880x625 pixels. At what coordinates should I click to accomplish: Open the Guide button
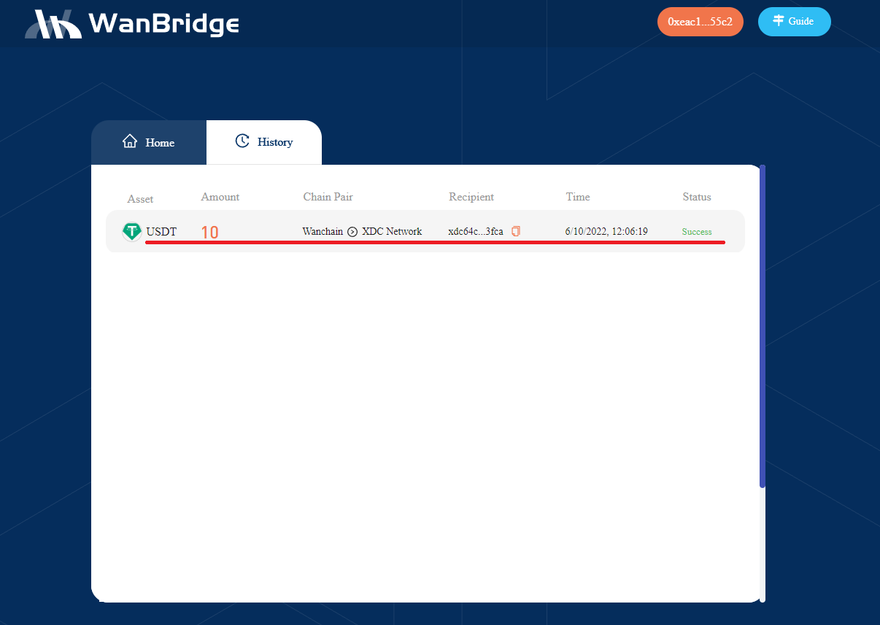coord(794,22)
